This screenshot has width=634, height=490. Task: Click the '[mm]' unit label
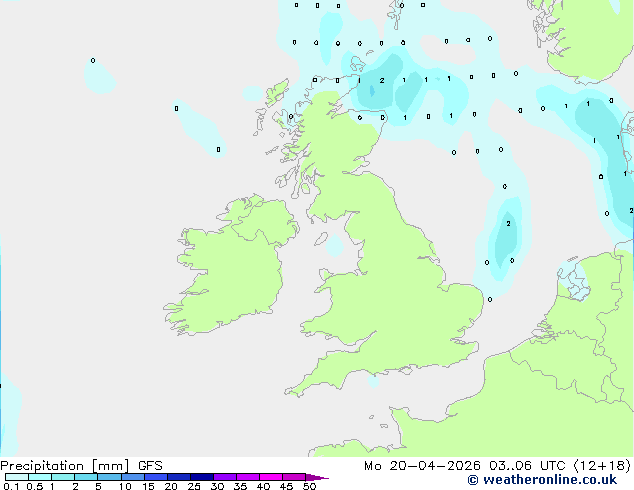[111, 466]
